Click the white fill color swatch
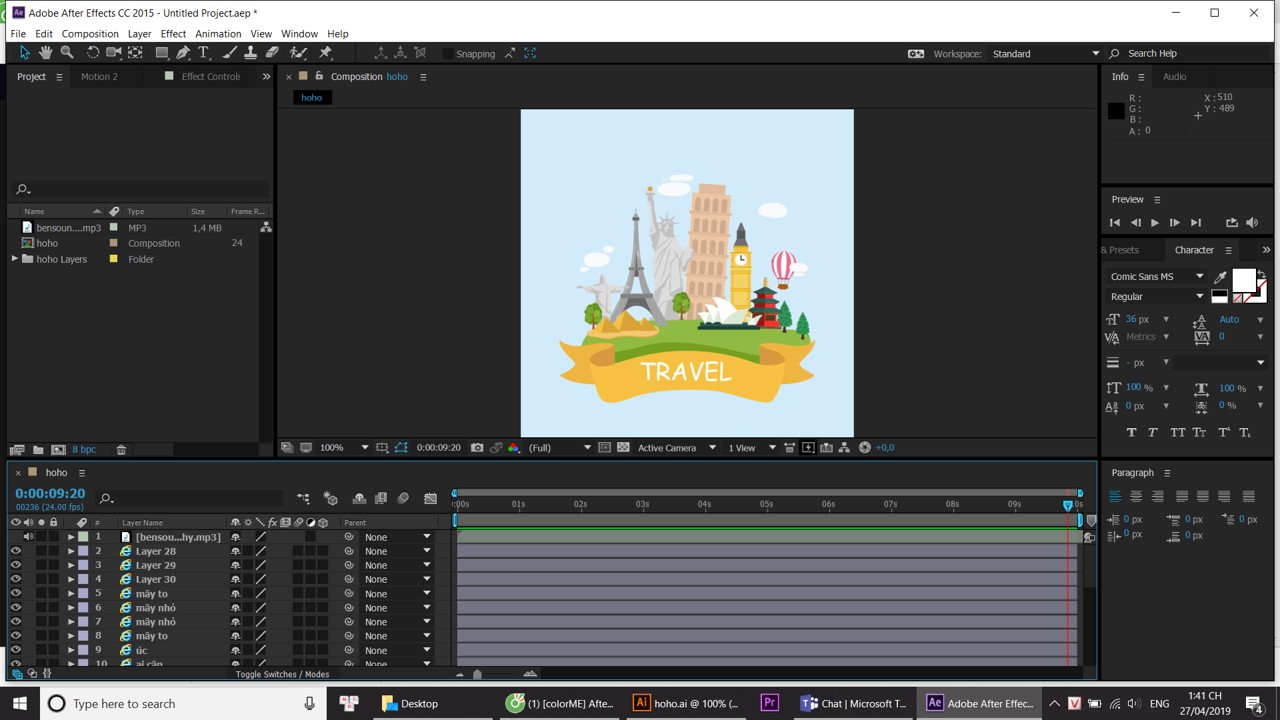 (1244, 281)
